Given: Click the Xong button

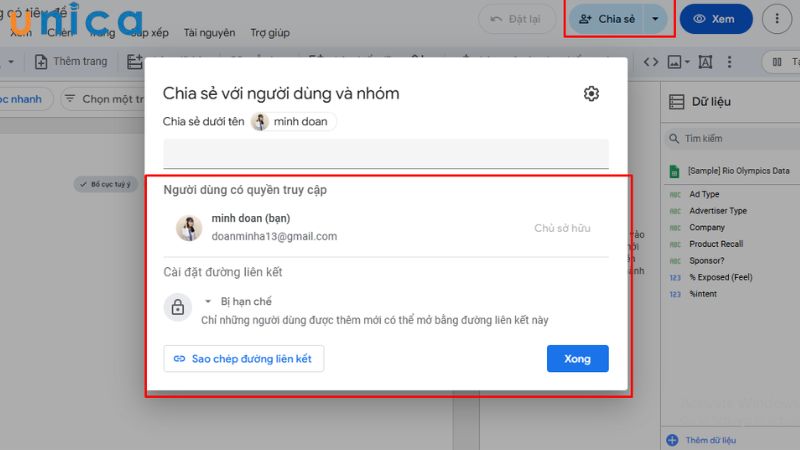Looking at the screenshot, I should (578, 359).
